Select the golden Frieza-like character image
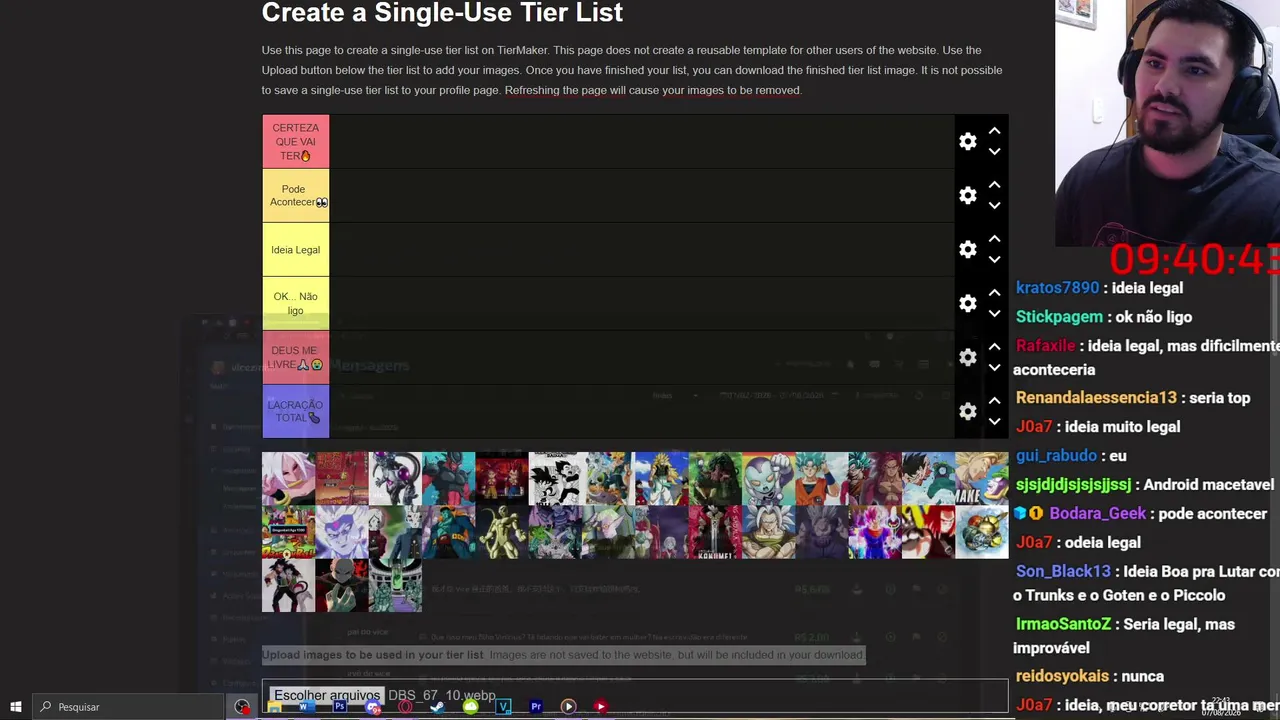Image resolution: width=1280 pixels, height=720 pixels. pyautogui.click(x=501, y=531)
